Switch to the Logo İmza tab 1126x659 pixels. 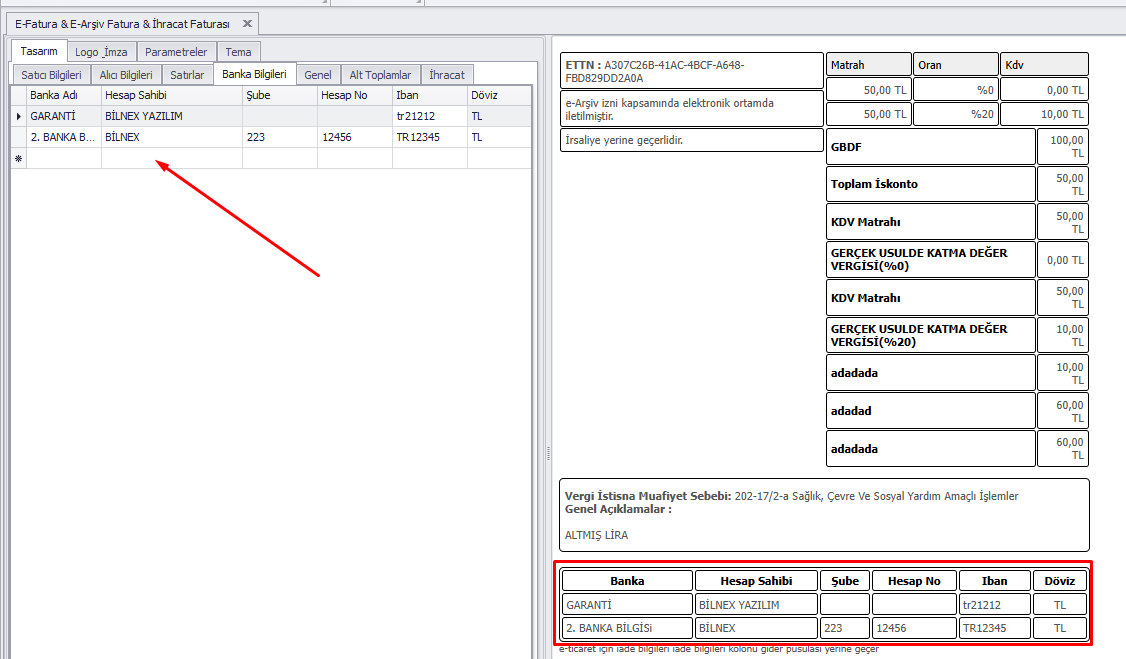tap(101, 52)
